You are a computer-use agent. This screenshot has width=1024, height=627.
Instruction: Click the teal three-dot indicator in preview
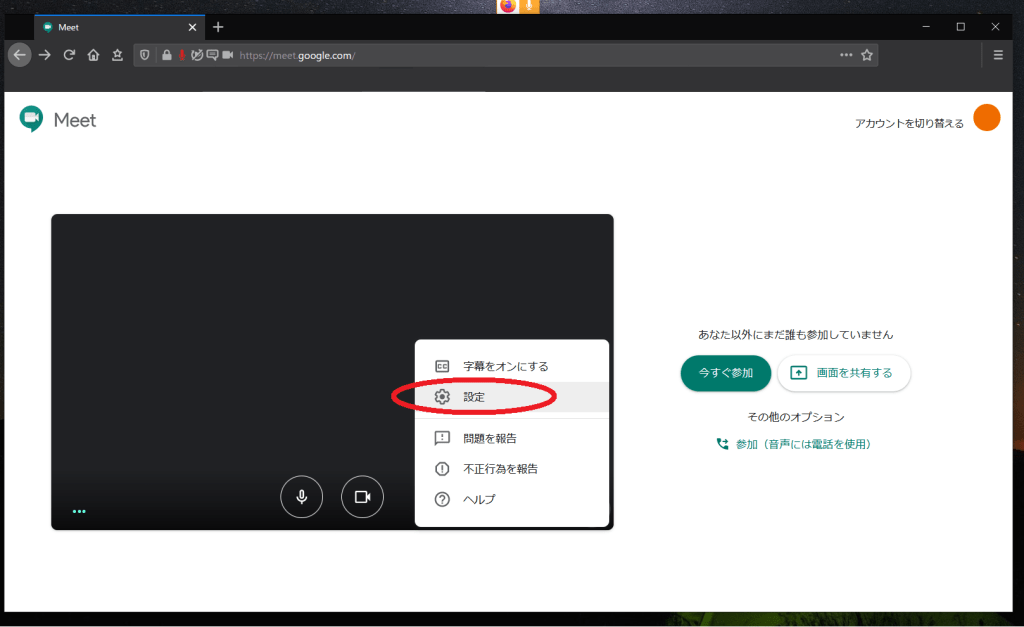[x=79, y=511]
